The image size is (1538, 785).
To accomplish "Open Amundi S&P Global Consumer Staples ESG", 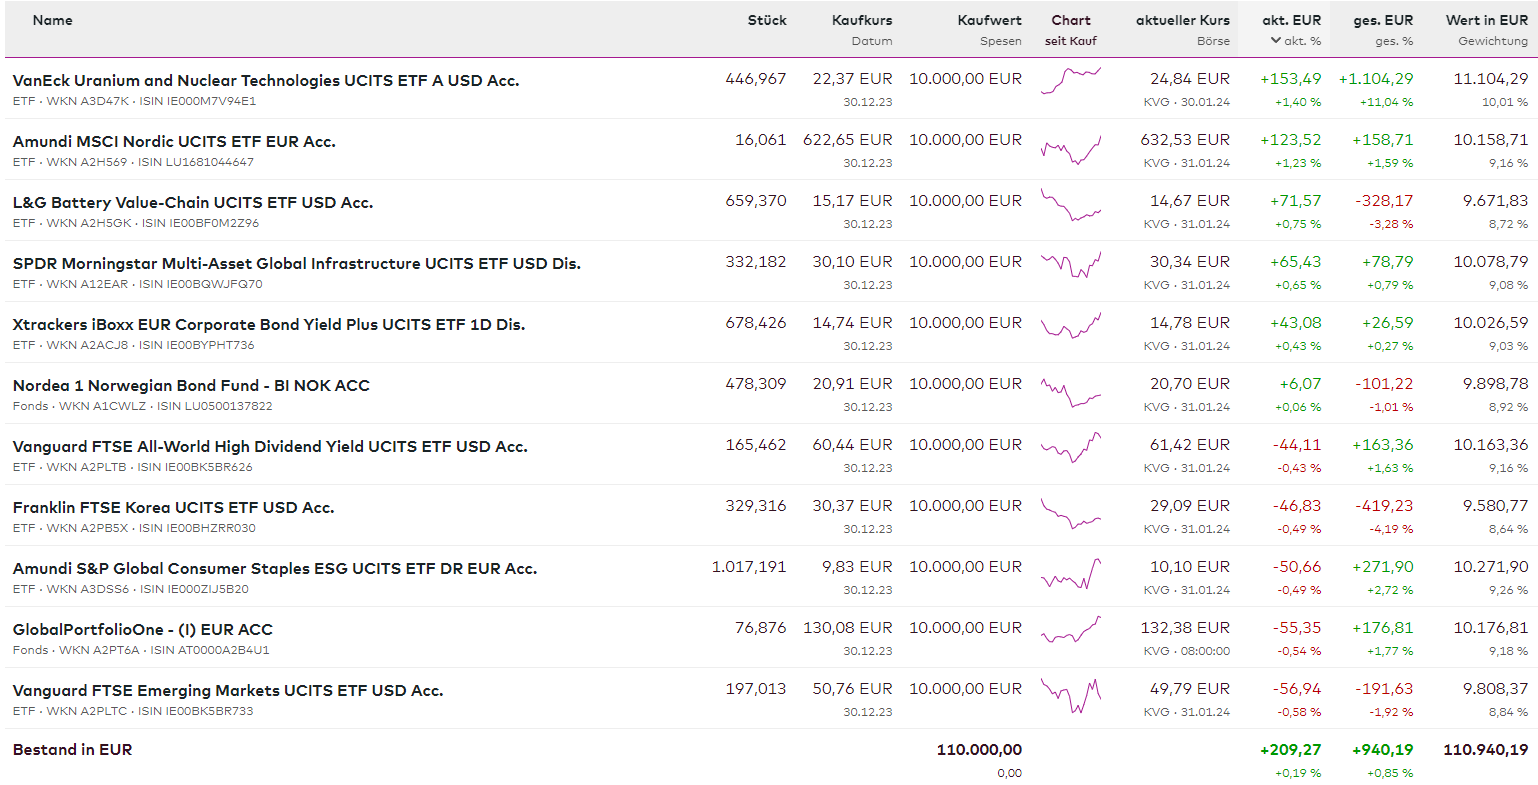I will 274,569.
